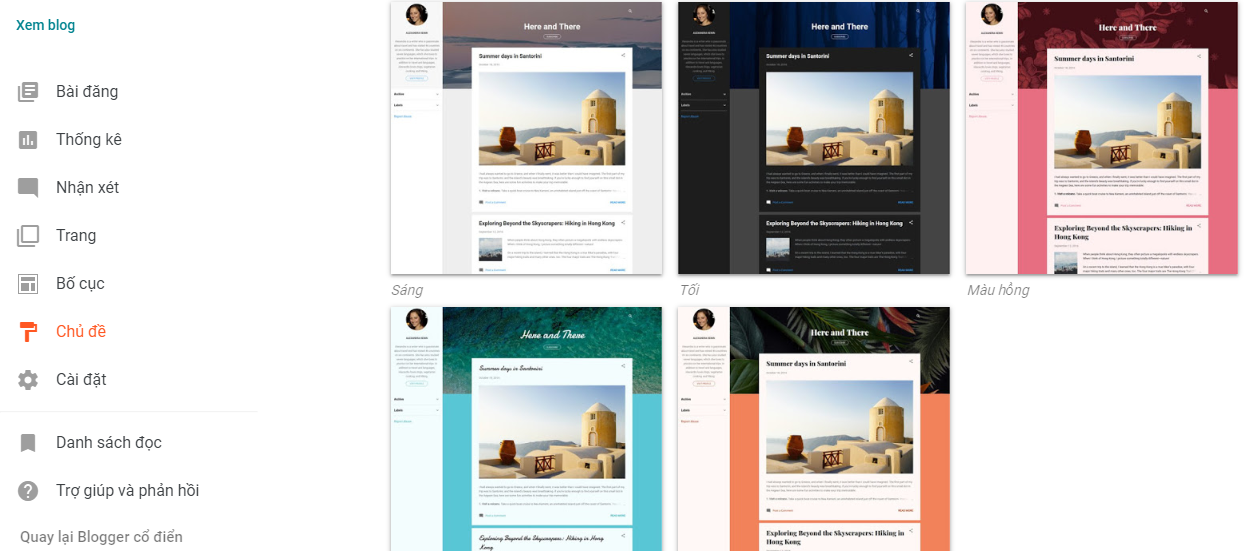Screen dimensions: 1245x551
Task: Open Danh sách đọc reading list
Action: pos(109,443)
